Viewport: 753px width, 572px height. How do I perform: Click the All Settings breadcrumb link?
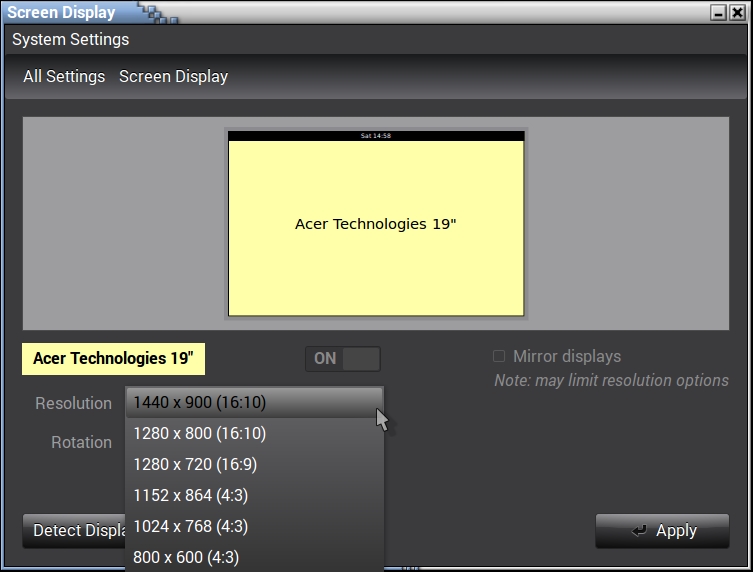click(64, 77)
